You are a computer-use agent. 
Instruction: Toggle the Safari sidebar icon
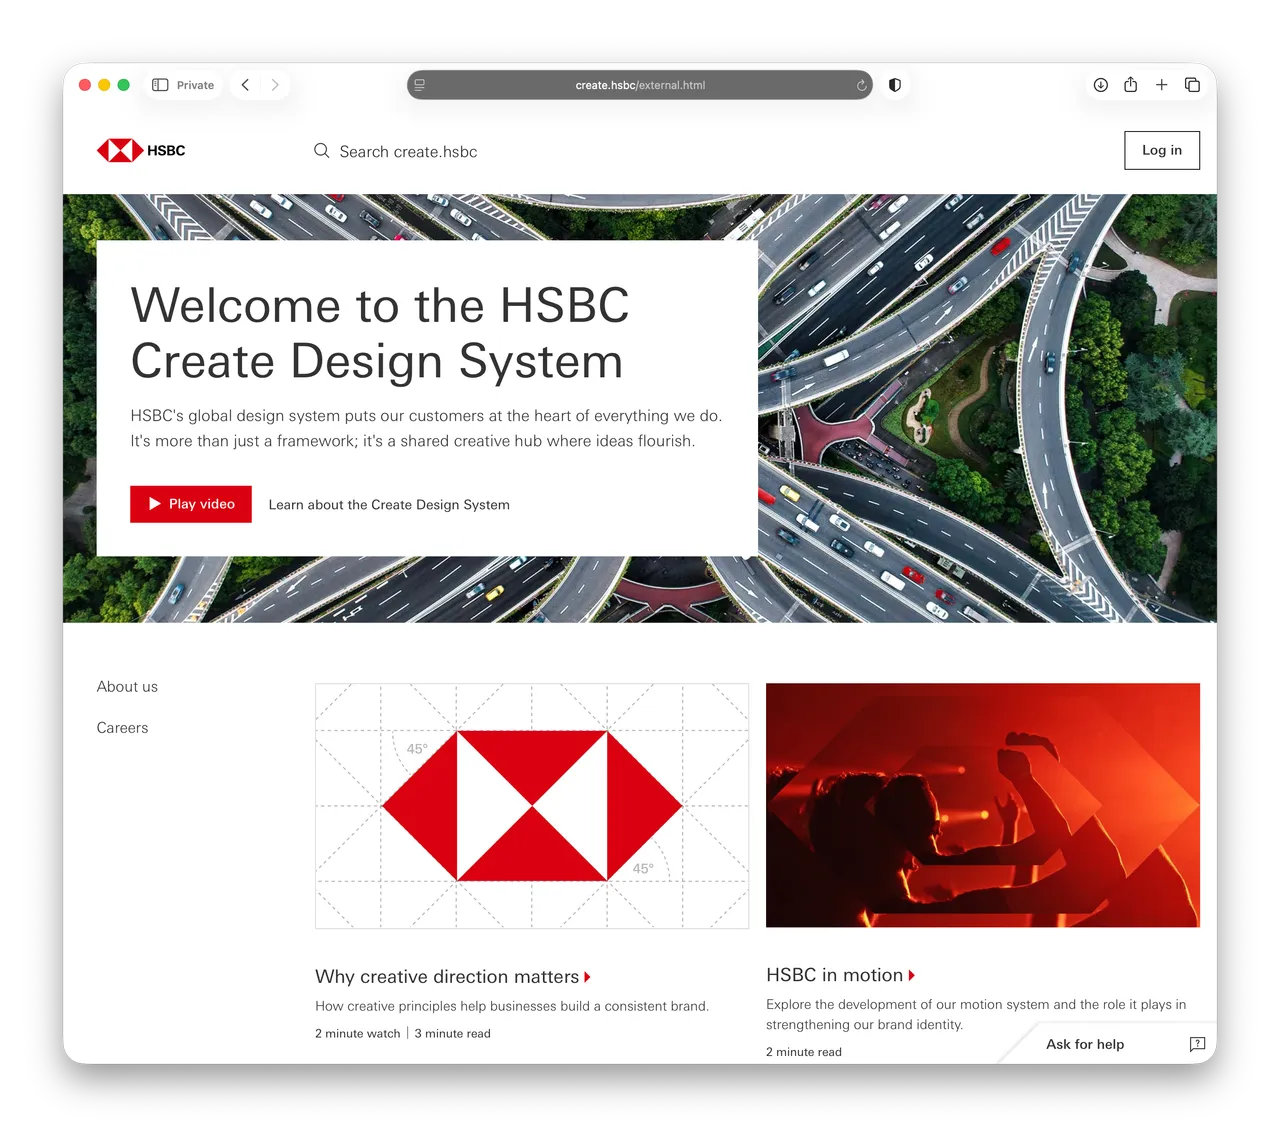point(160,85)
